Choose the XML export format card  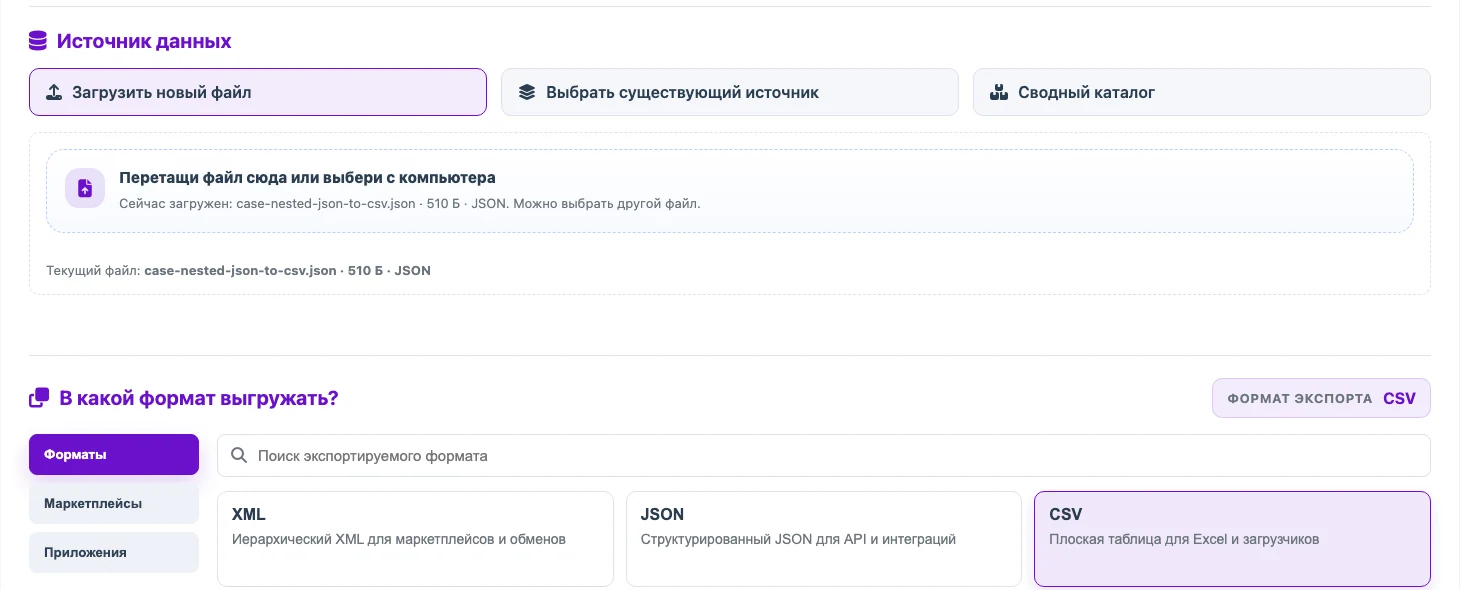[415, 538]
